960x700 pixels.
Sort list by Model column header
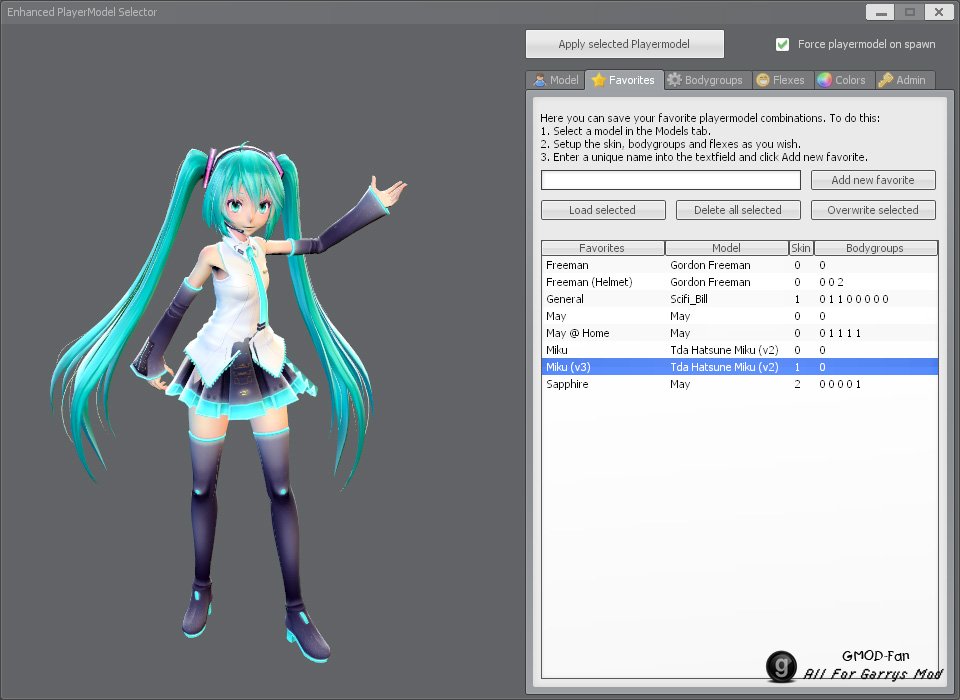point(727,248)
